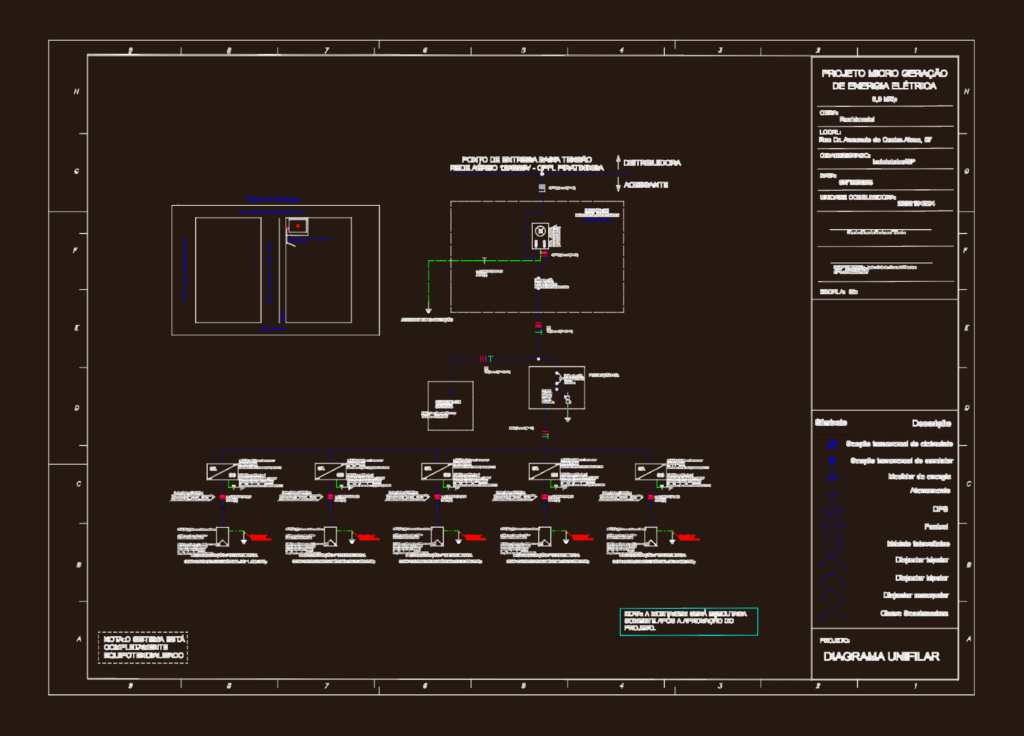Click the 'Módulo fotovoltaico' legend description
This screenshot has width=1024, height=736.
click(918, 543)
